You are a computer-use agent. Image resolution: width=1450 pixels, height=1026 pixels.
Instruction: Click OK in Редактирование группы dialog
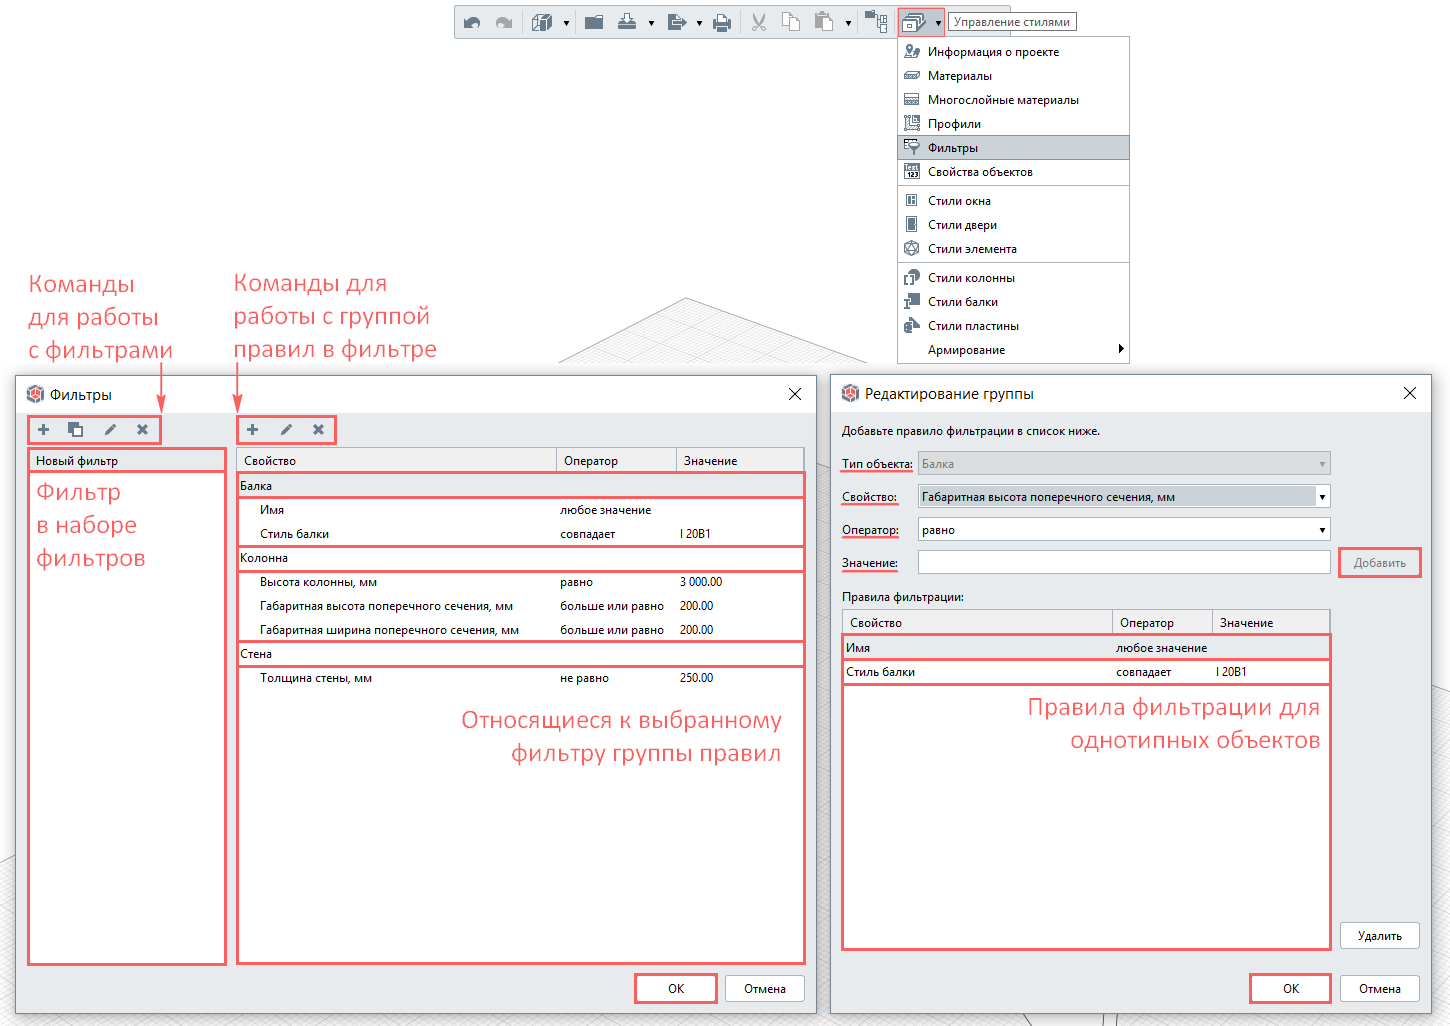1291,989
